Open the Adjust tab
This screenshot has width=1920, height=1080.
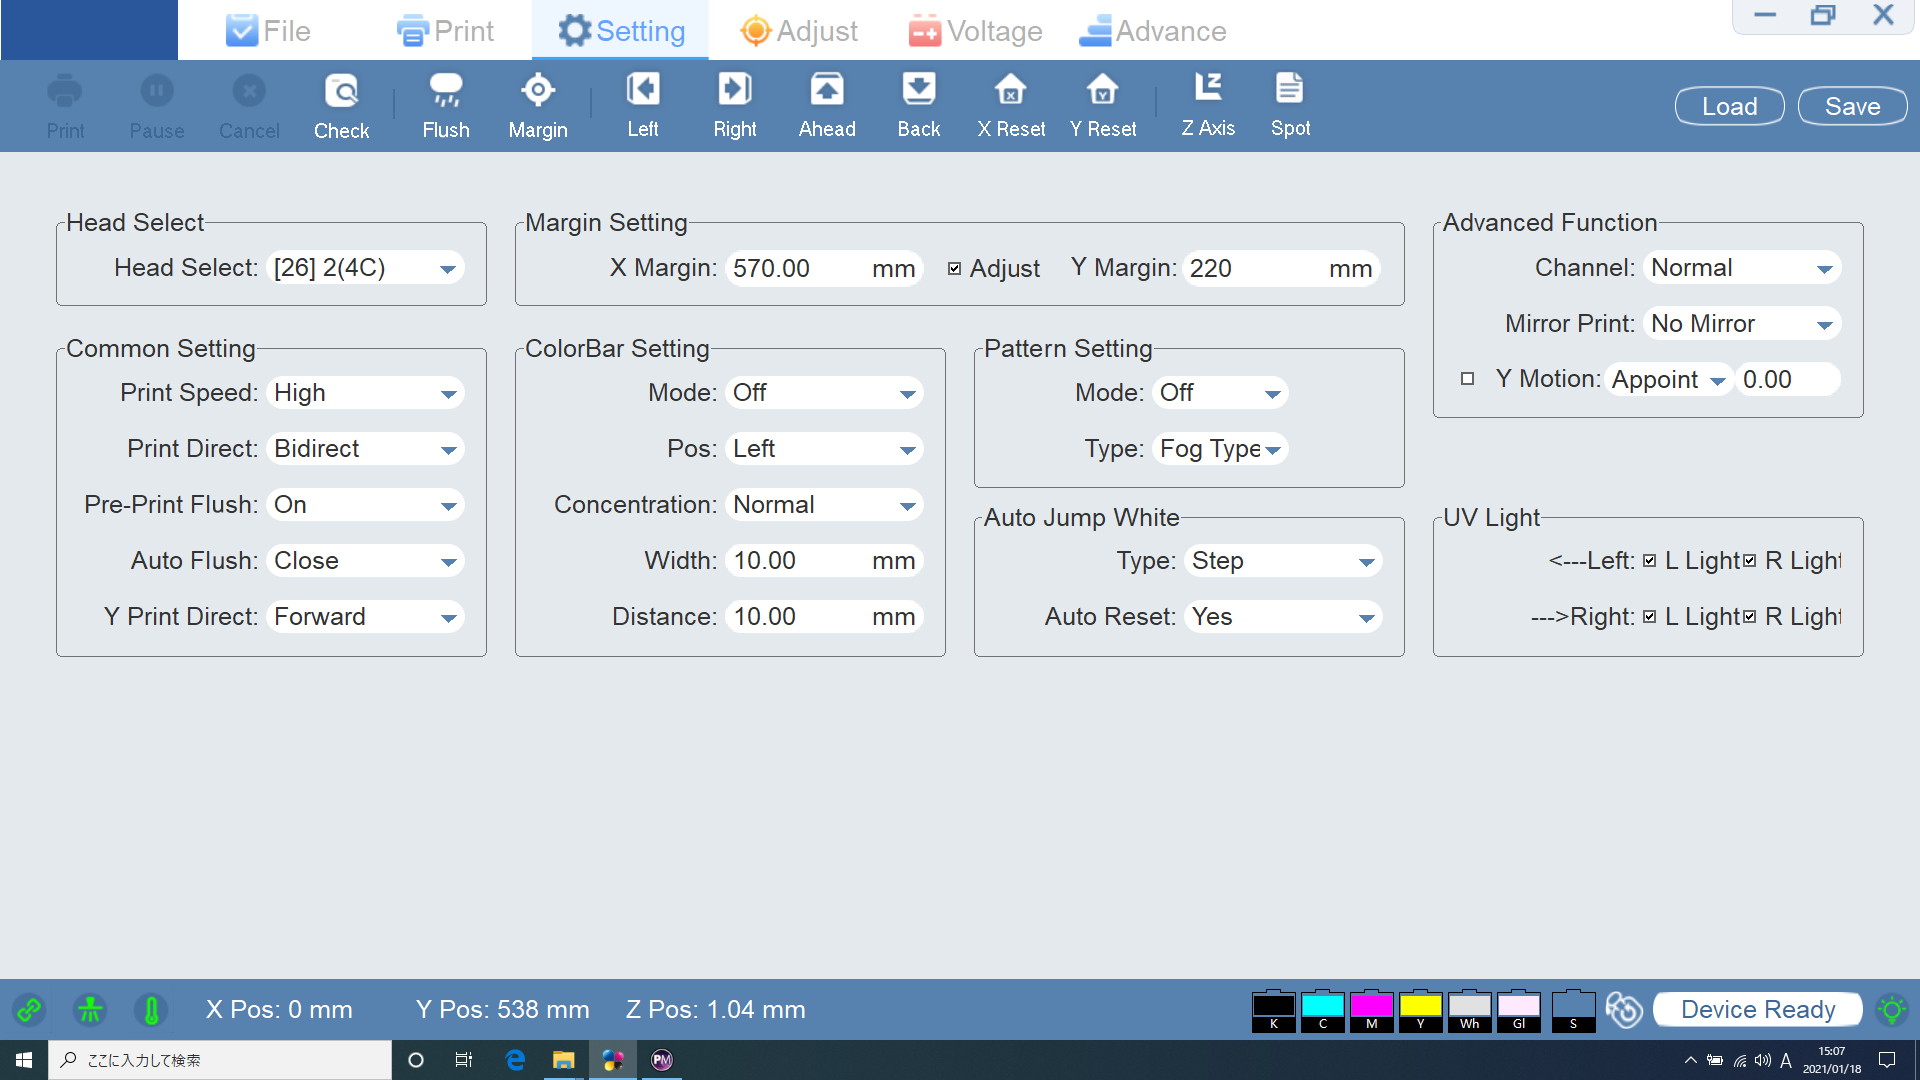click(798, 30)
